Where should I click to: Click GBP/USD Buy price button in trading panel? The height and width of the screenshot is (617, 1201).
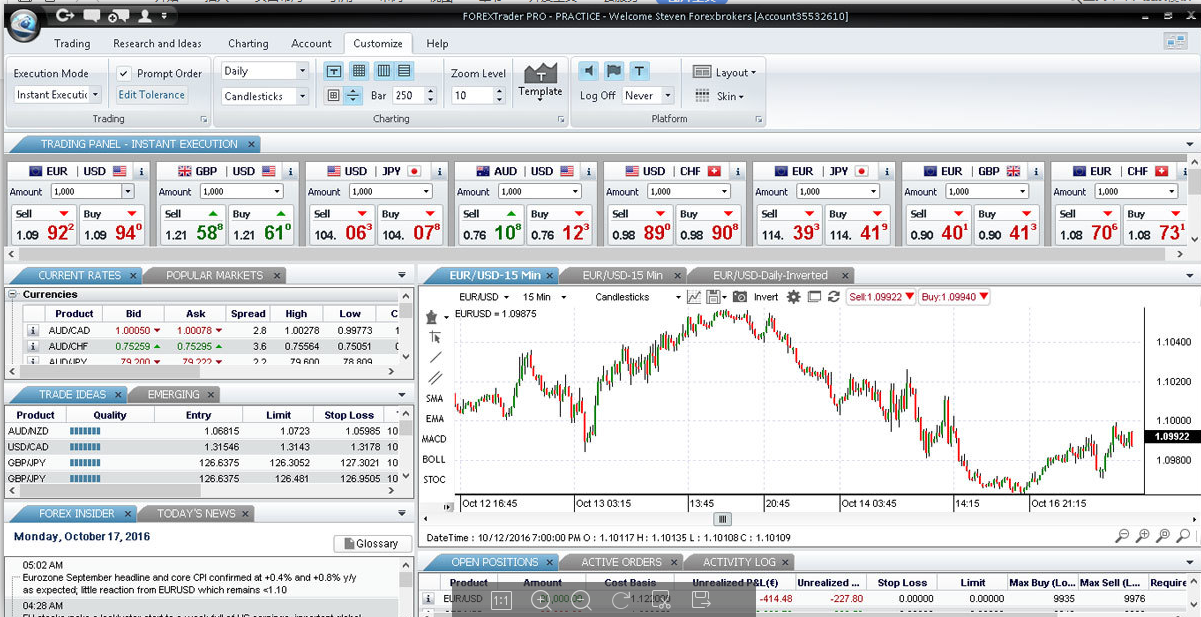point(260,226)
